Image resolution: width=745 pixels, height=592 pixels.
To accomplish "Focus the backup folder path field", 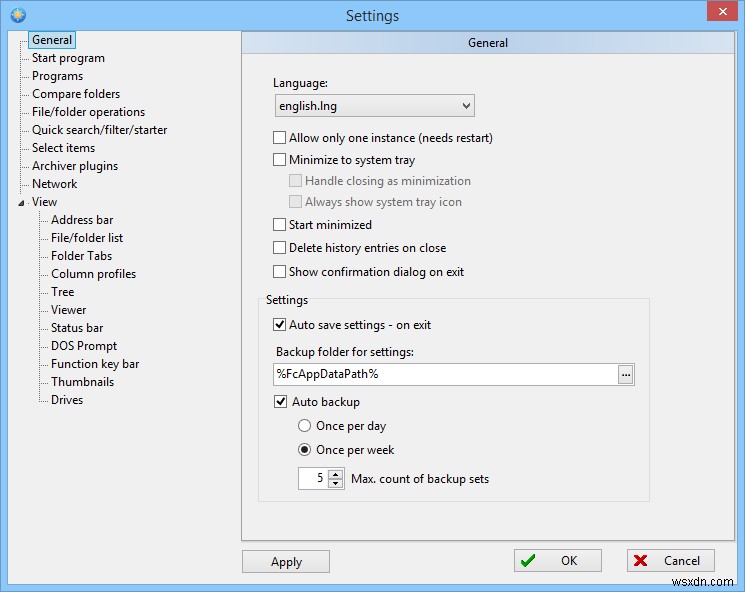I will [446, 374].
